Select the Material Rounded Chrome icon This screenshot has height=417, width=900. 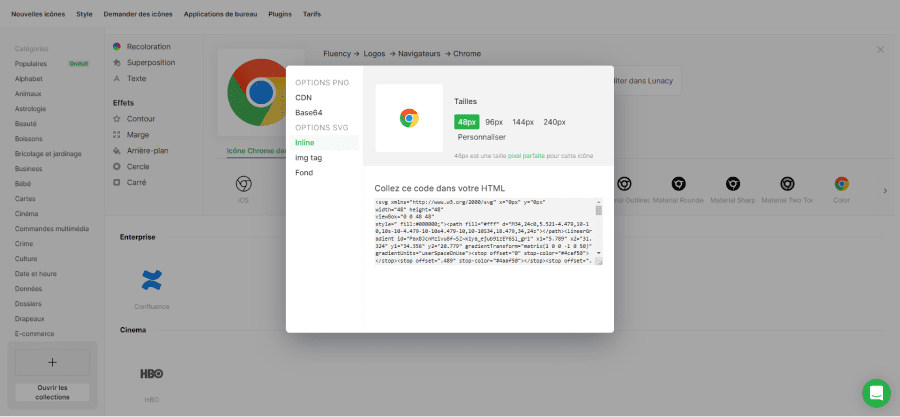point(678,190)
